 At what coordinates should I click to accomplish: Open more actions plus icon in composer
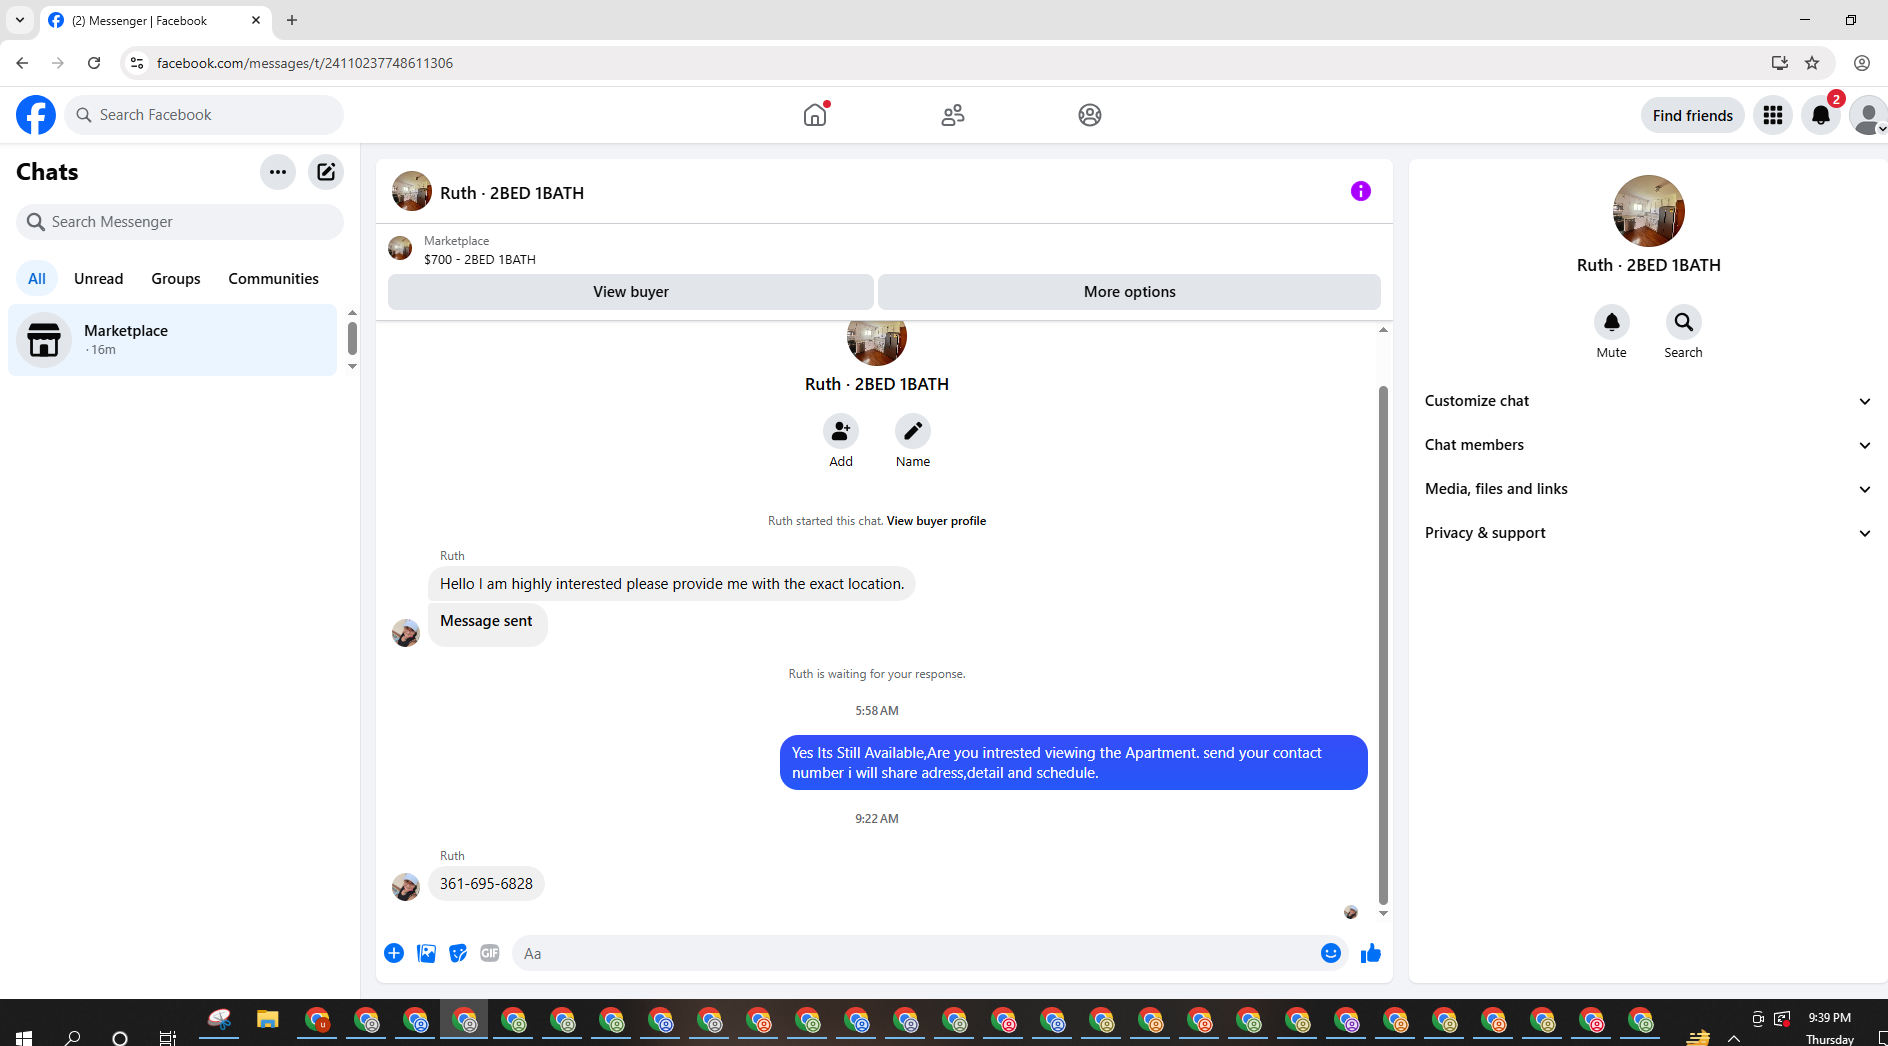pyautogui.click(x=394, y=953)
